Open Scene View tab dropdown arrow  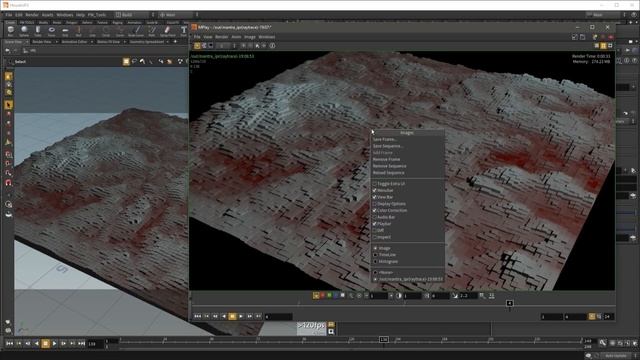(x=27, y=42)
